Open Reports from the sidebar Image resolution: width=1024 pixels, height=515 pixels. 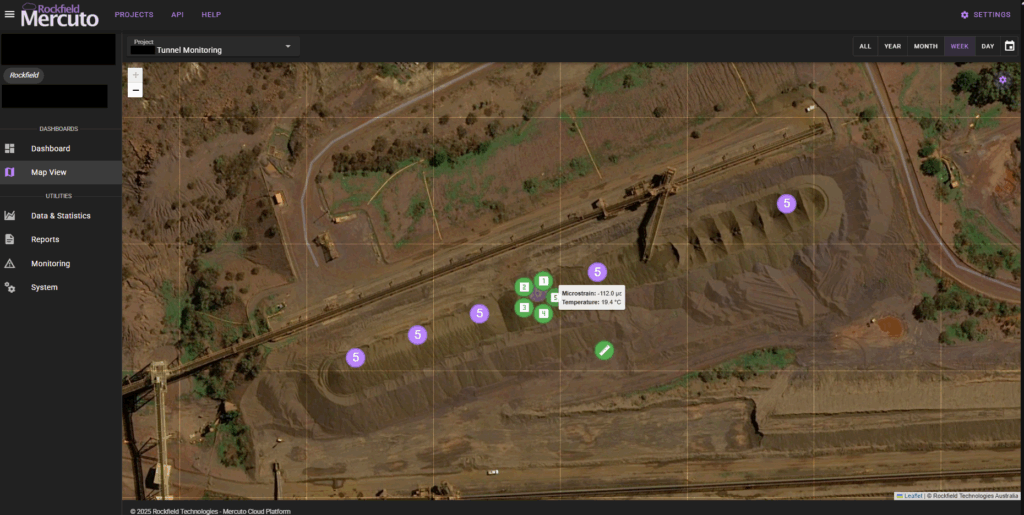click(45, 240)
